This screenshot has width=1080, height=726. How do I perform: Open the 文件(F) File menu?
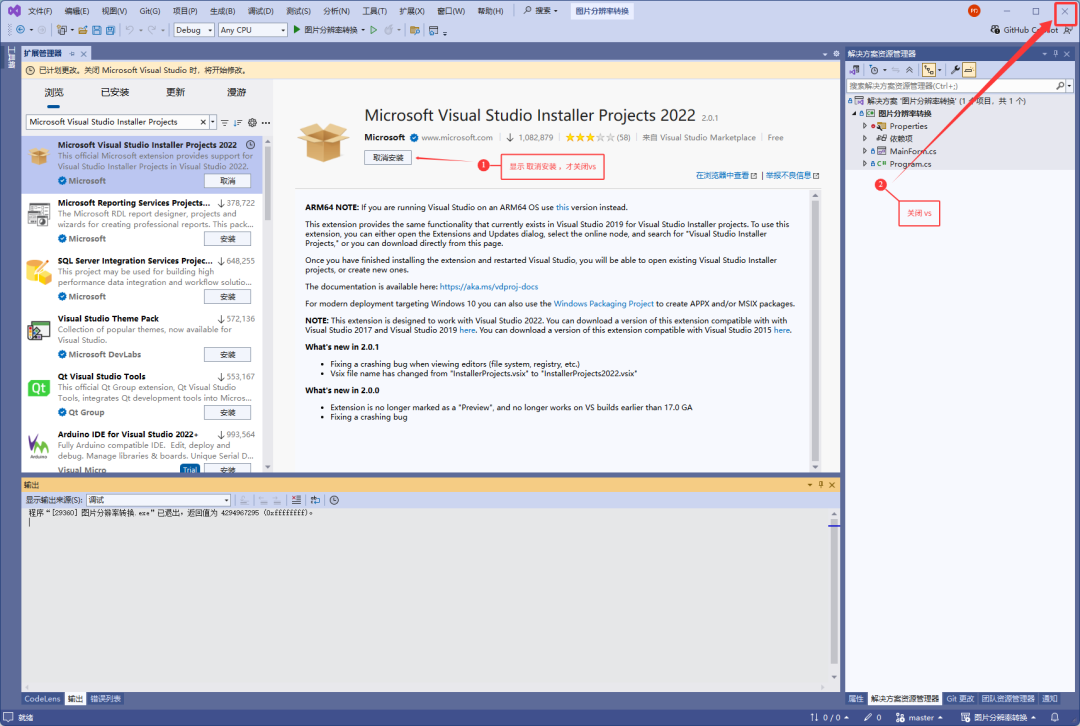point(40,10)
